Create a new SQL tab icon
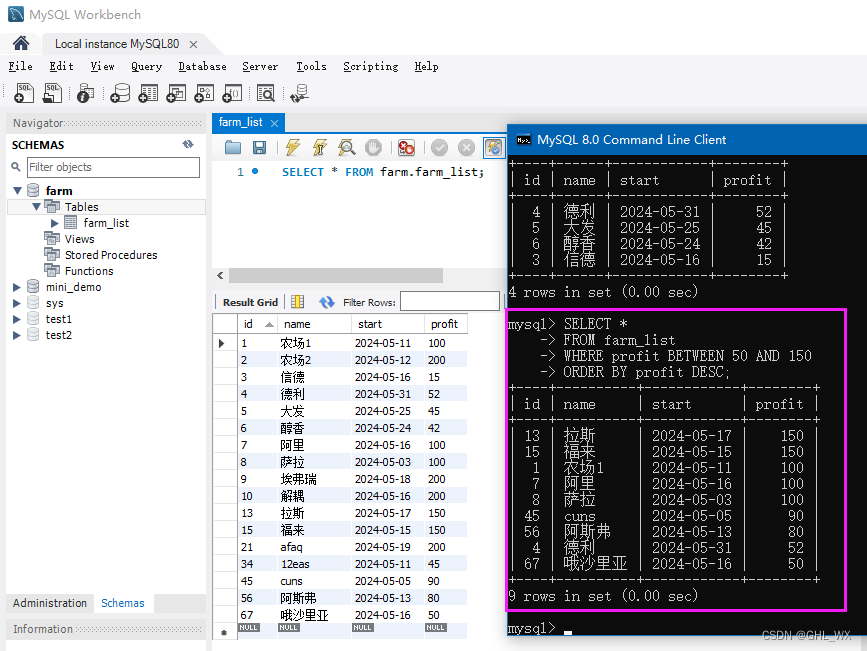 point(24,93)
